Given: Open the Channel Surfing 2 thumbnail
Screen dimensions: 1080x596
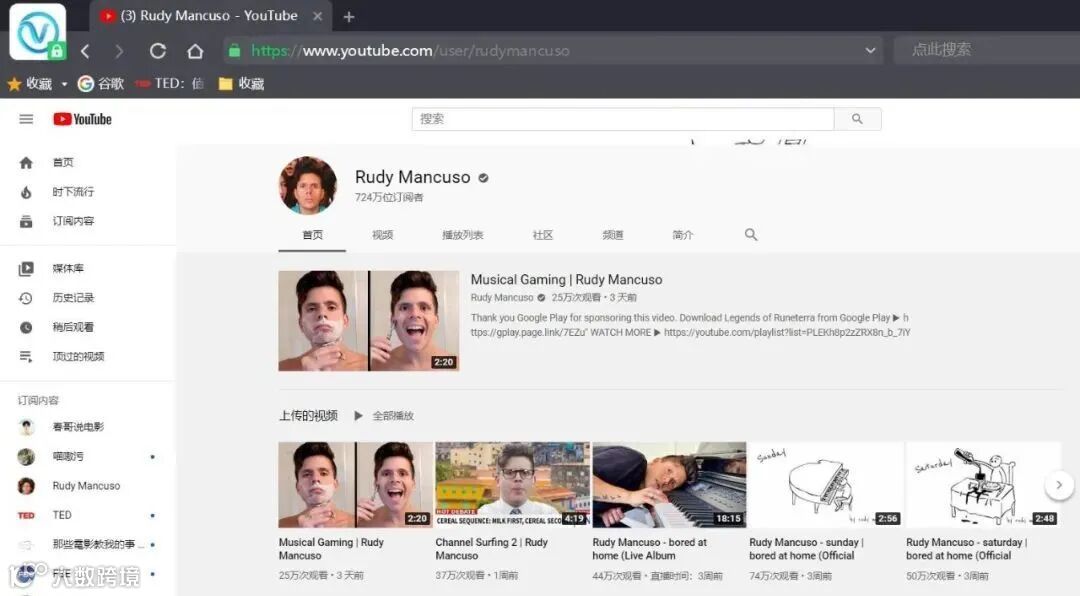Looking at the screenshot, I should (x=512, y=485).
